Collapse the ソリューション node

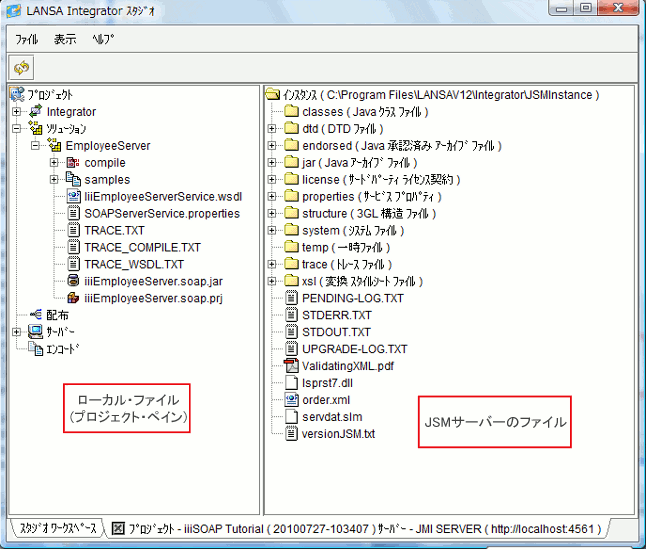coord(16,129)
